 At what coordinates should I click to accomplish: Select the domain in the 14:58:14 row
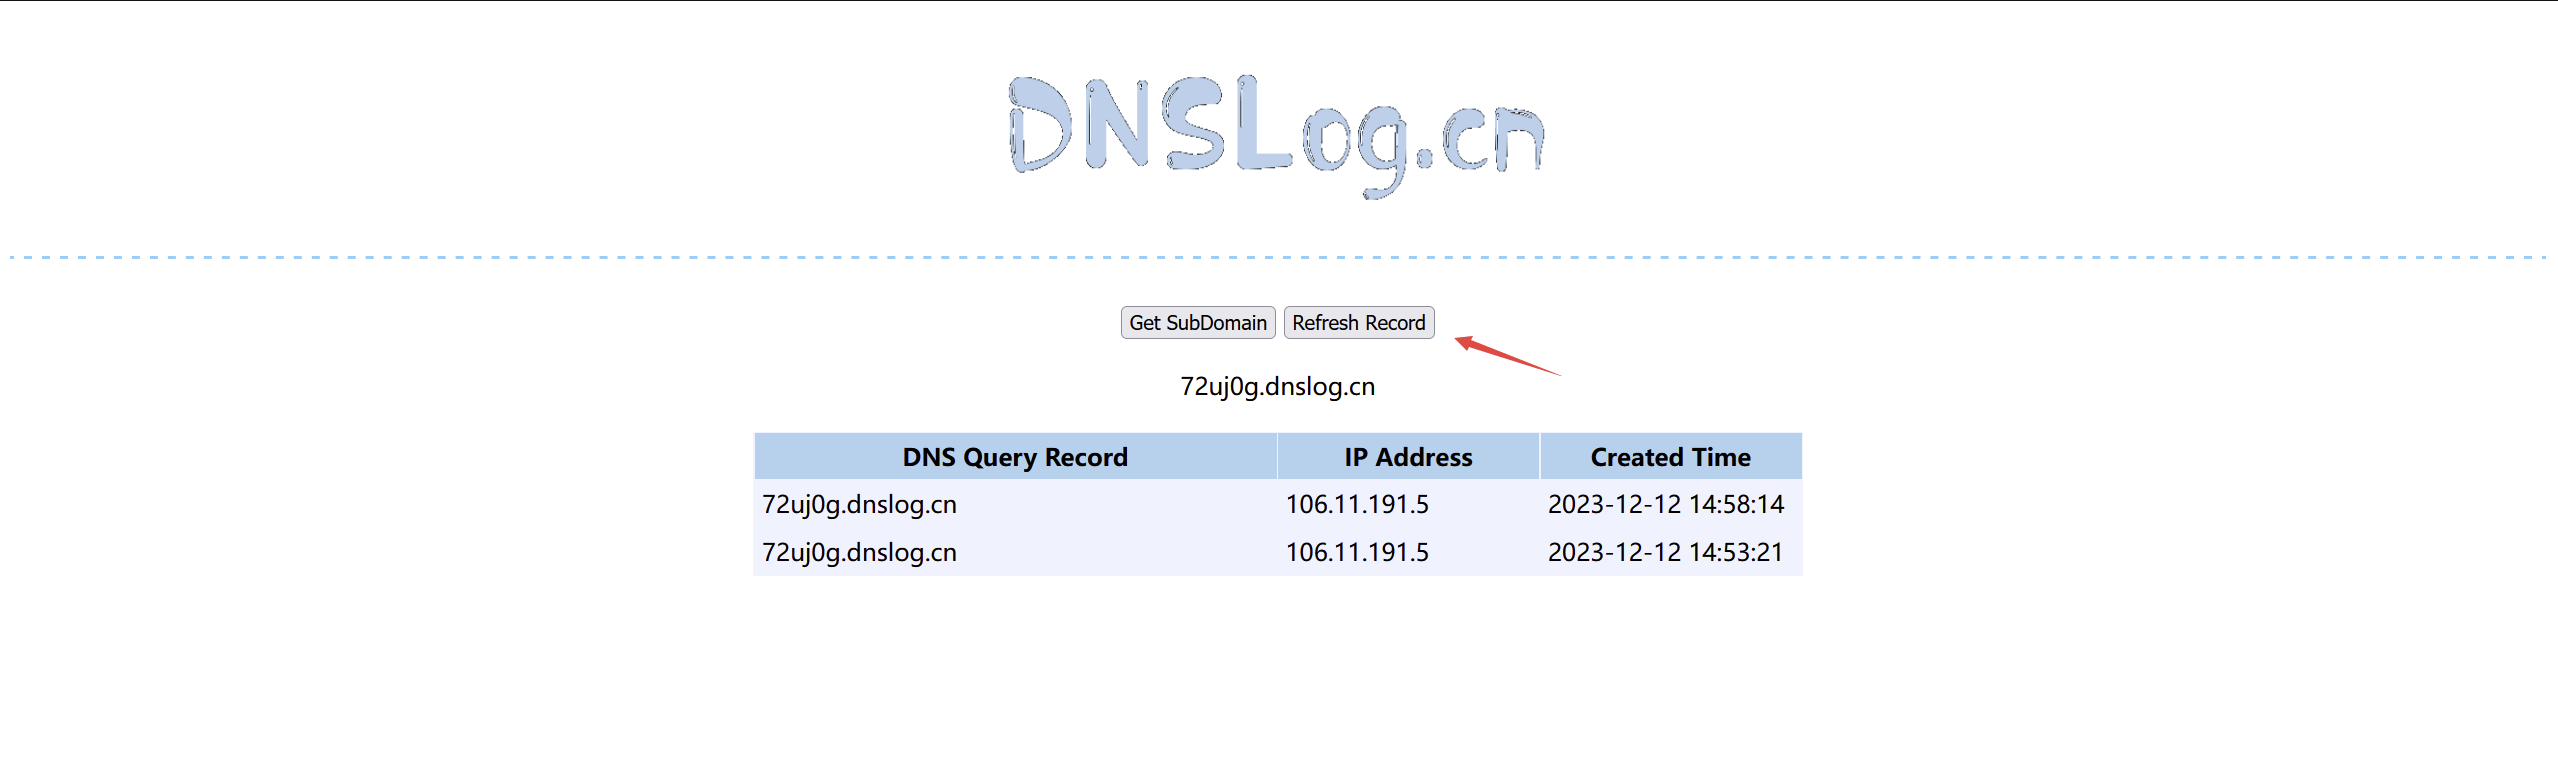click(x=859, y=504)
